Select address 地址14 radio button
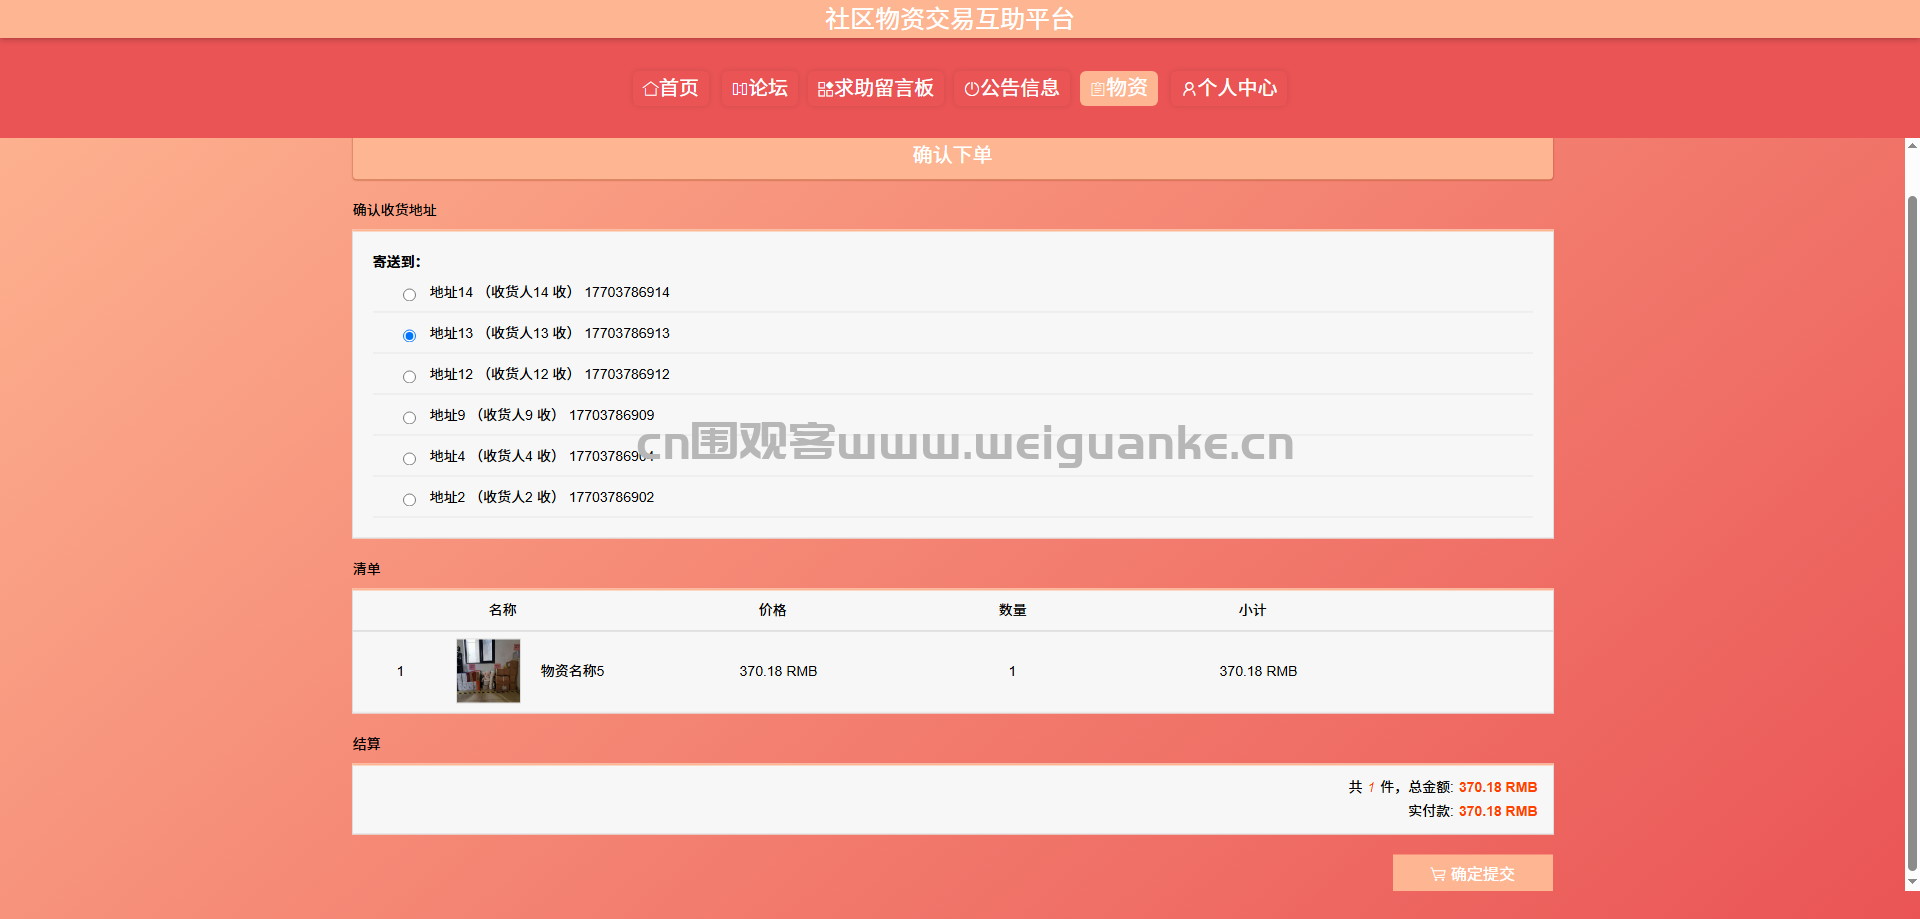Screen dimensions: 1920x919 click(x=409, y=295)
